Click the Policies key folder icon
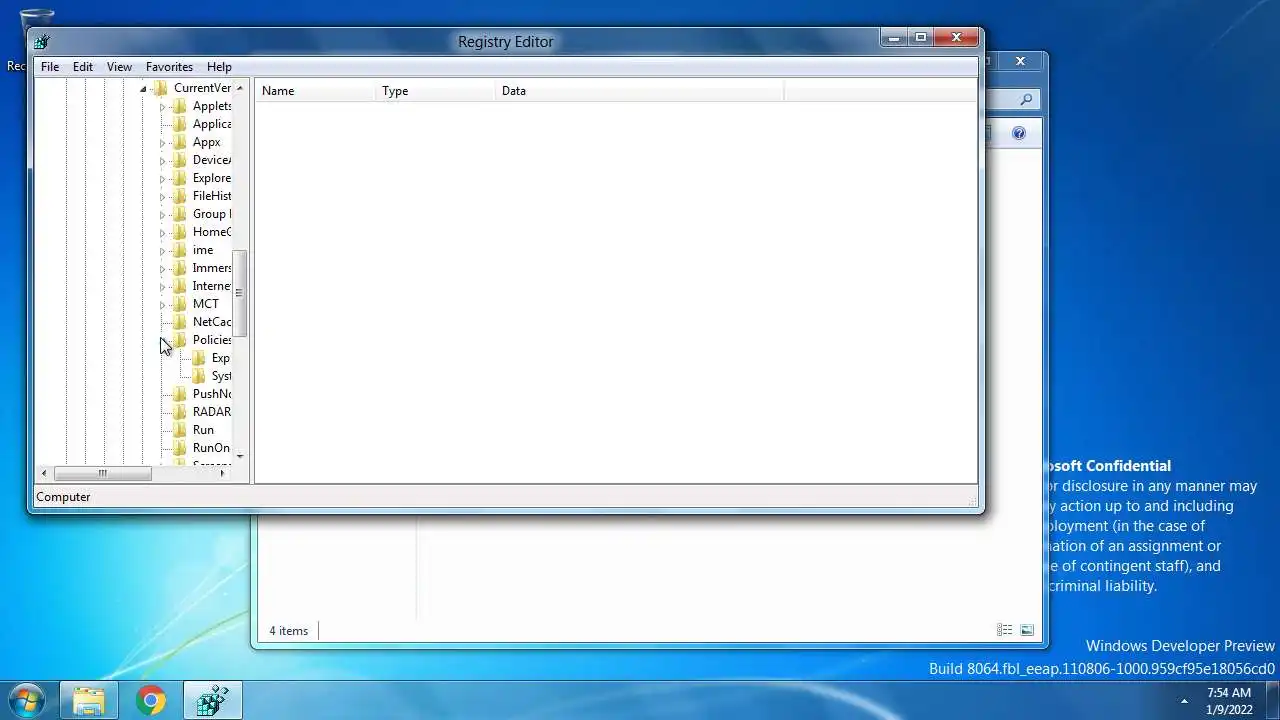This screenshot has height=720, width=1280. coord(180,340)
